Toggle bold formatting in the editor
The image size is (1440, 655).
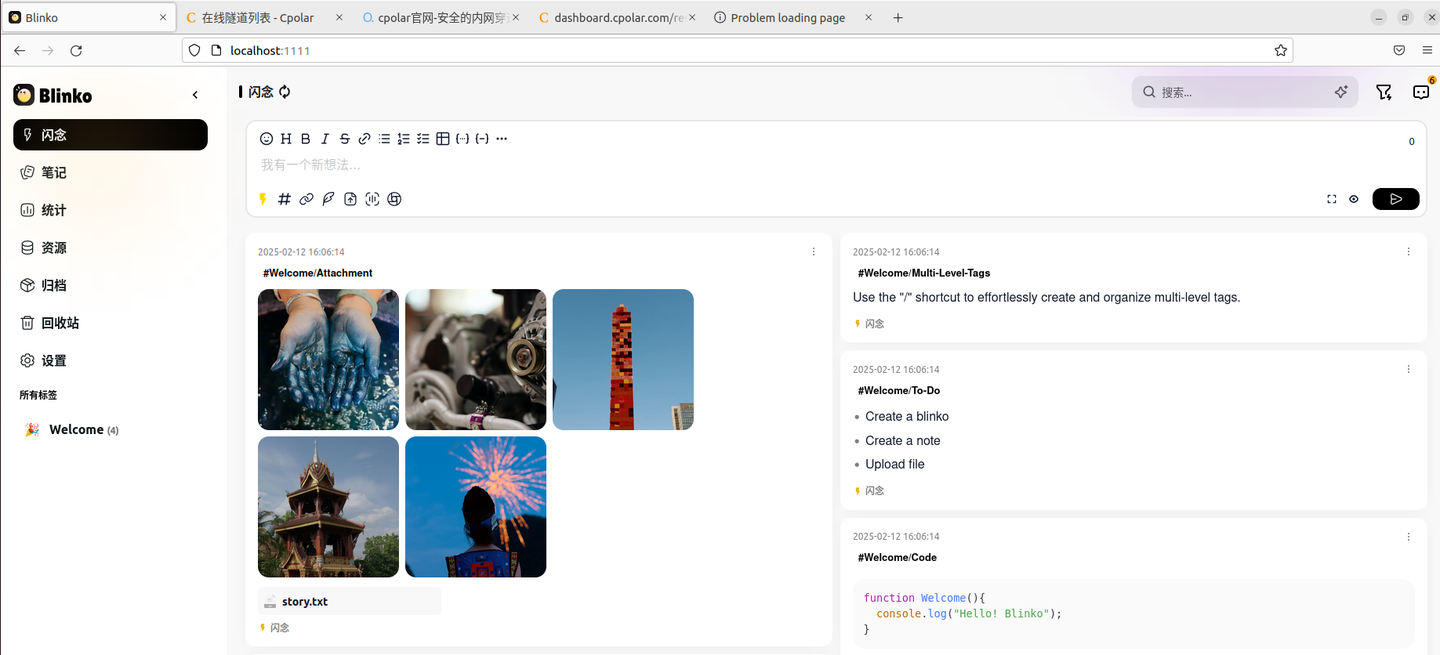pyautogui.click(x=305, y=138)
